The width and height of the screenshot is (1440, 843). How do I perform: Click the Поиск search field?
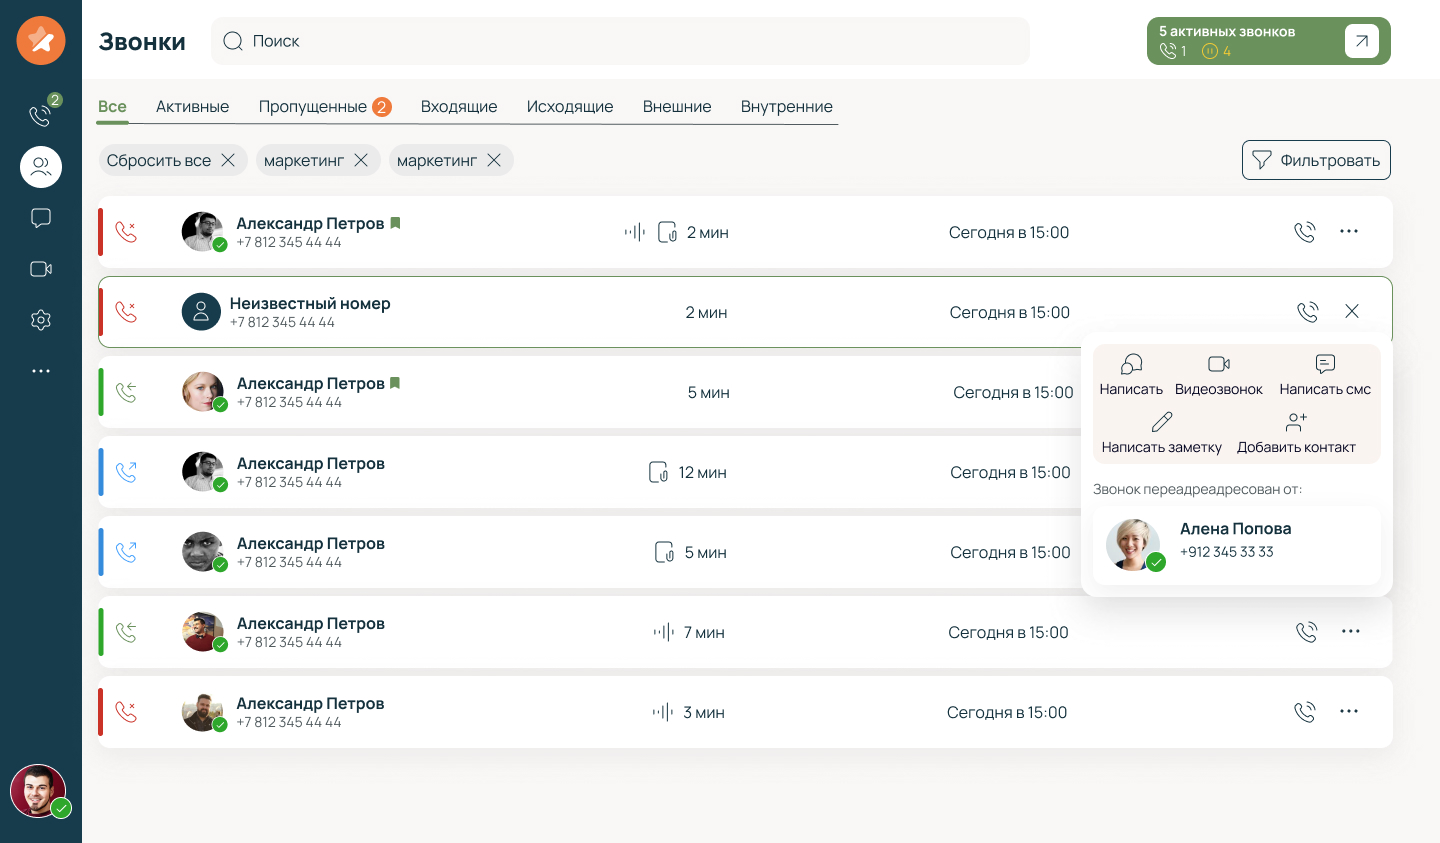tap(620, 41)
